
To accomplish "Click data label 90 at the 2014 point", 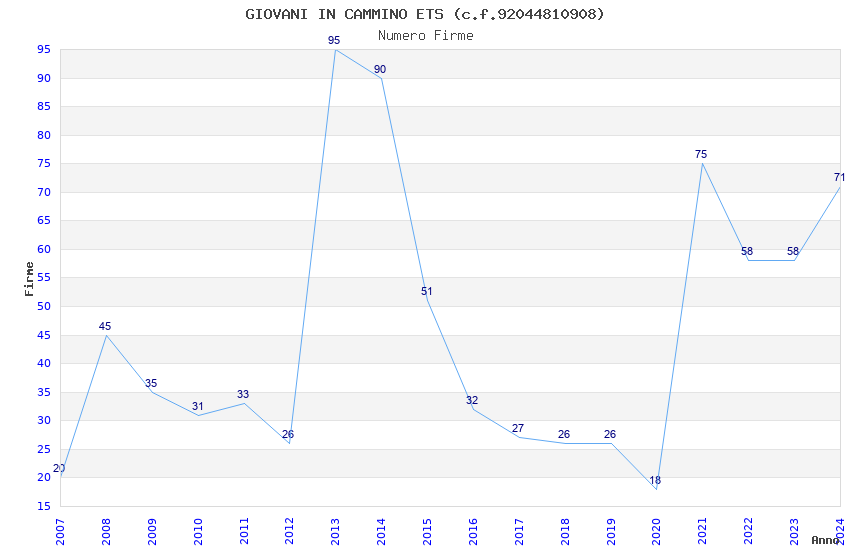I will [x=380, y=69].
